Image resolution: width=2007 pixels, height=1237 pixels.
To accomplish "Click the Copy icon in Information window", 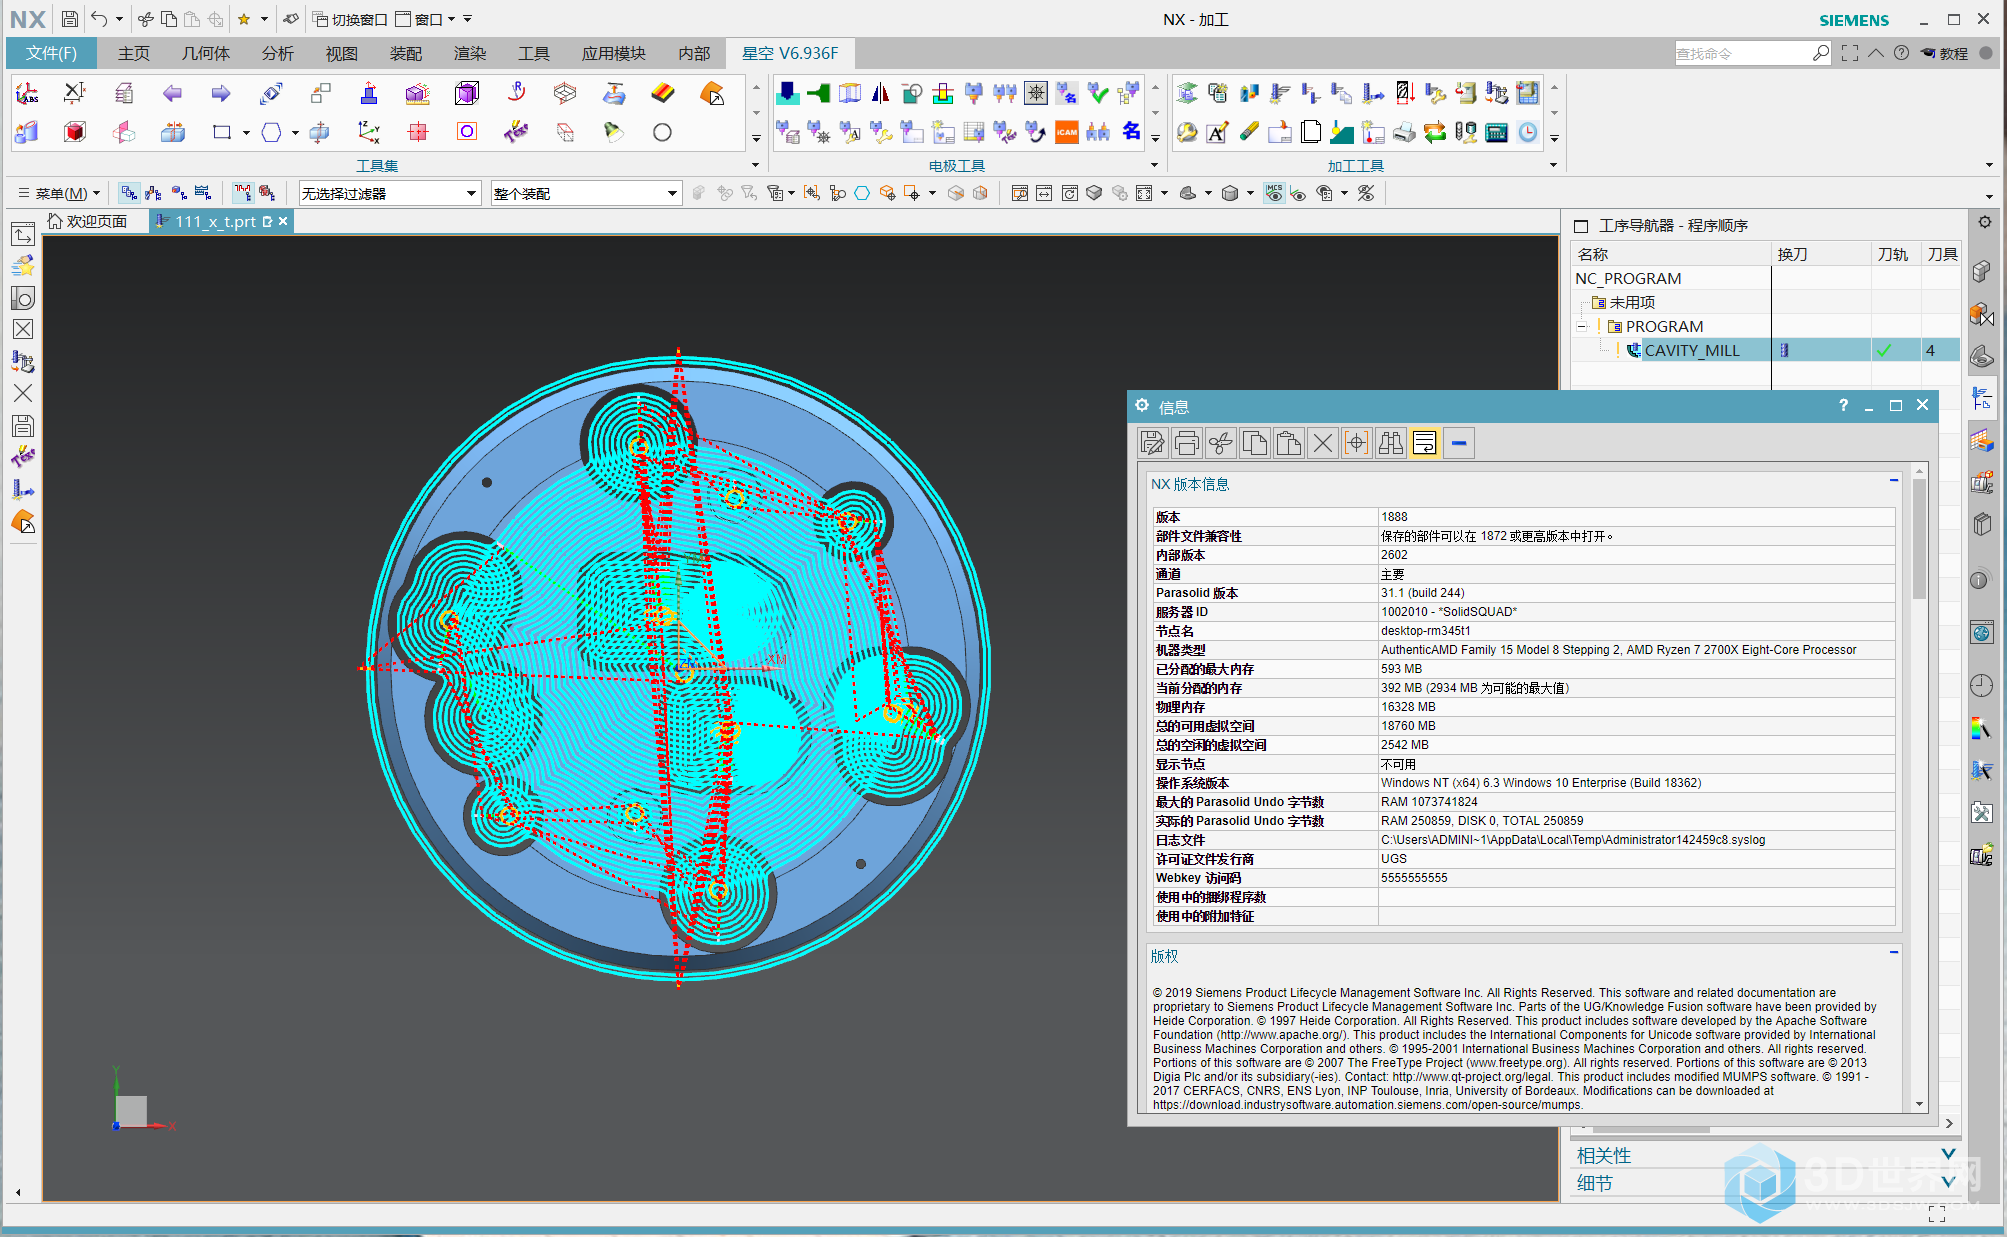I will pyautogui.click(x=1254, y=443).
